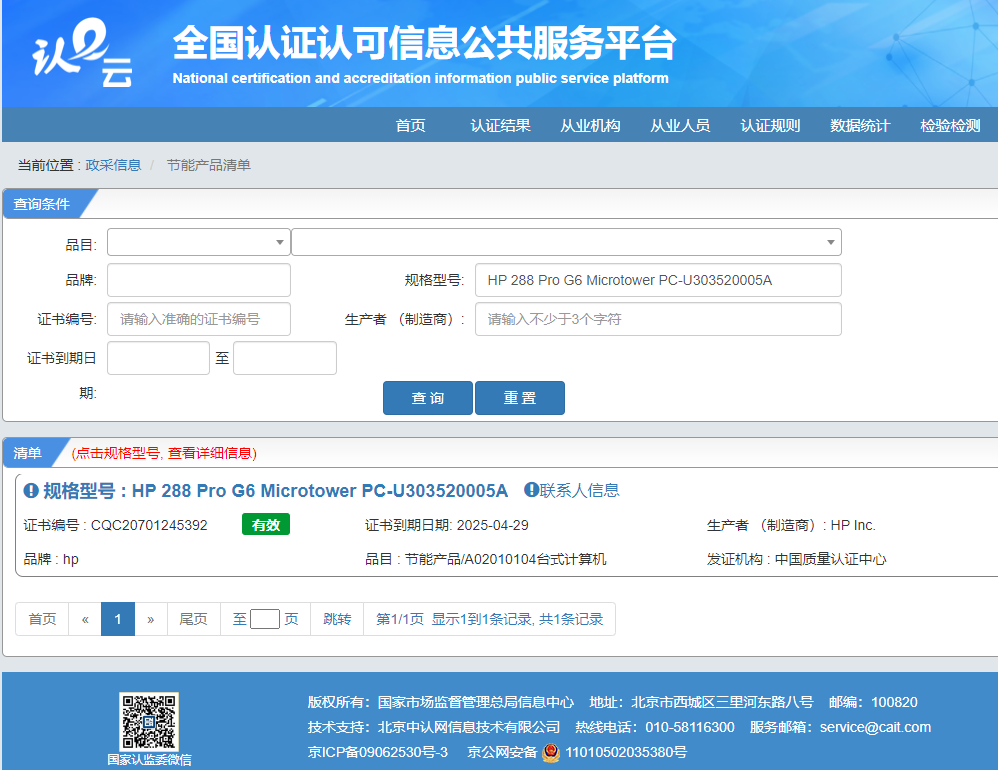998x770 pixels.
Task: Focus the 生产者（制造商） input field
Action: tap(658, 319)
